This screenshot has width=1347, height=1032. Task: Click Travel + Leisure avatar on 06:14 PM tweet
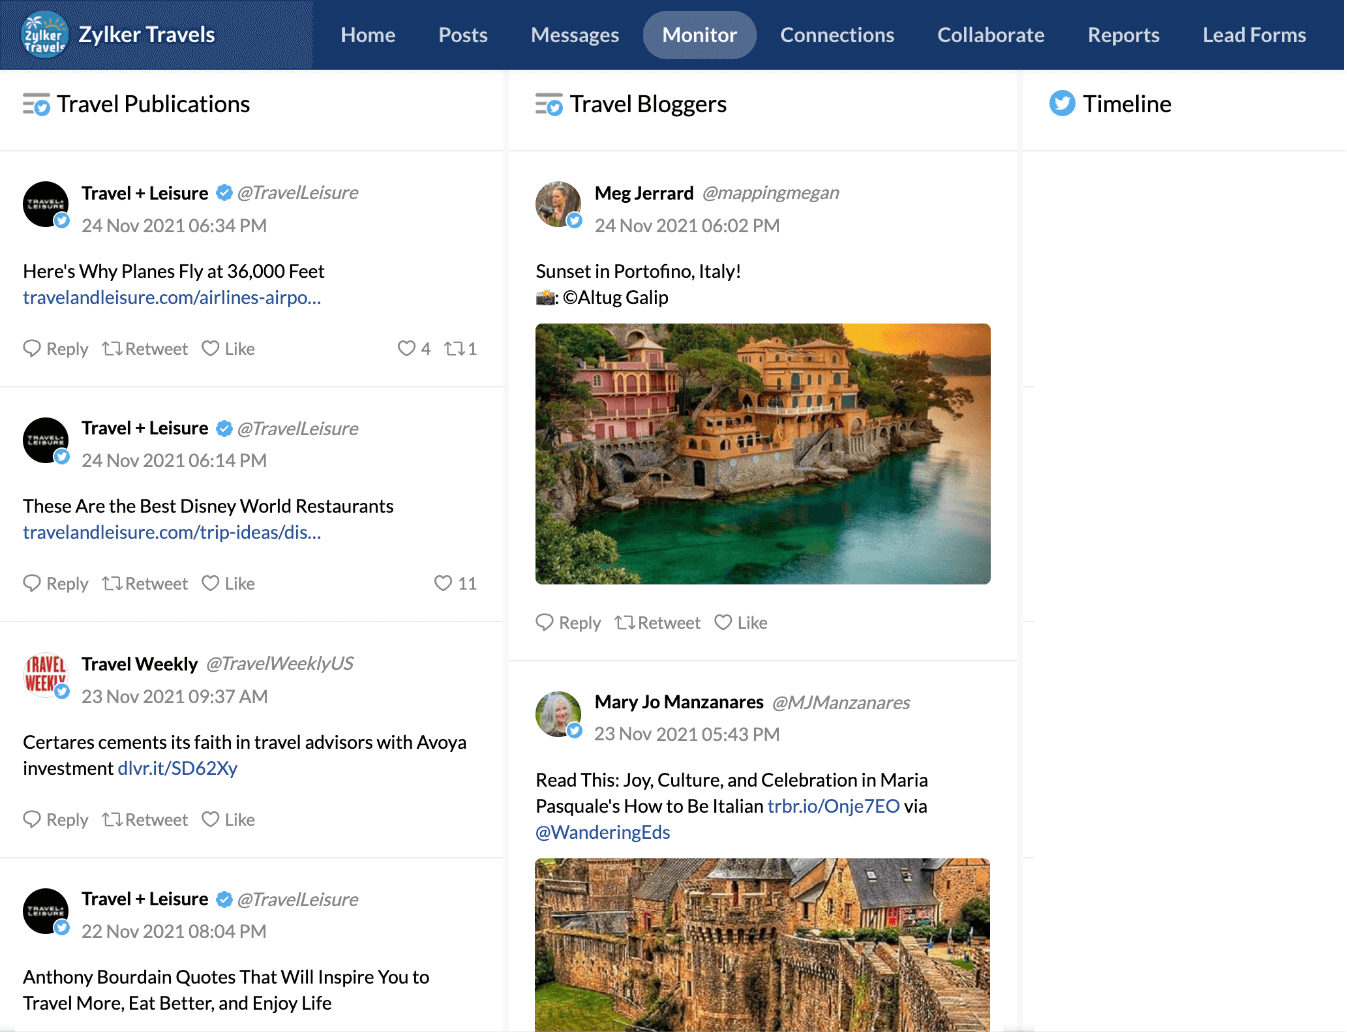click(x=46, y=440)
